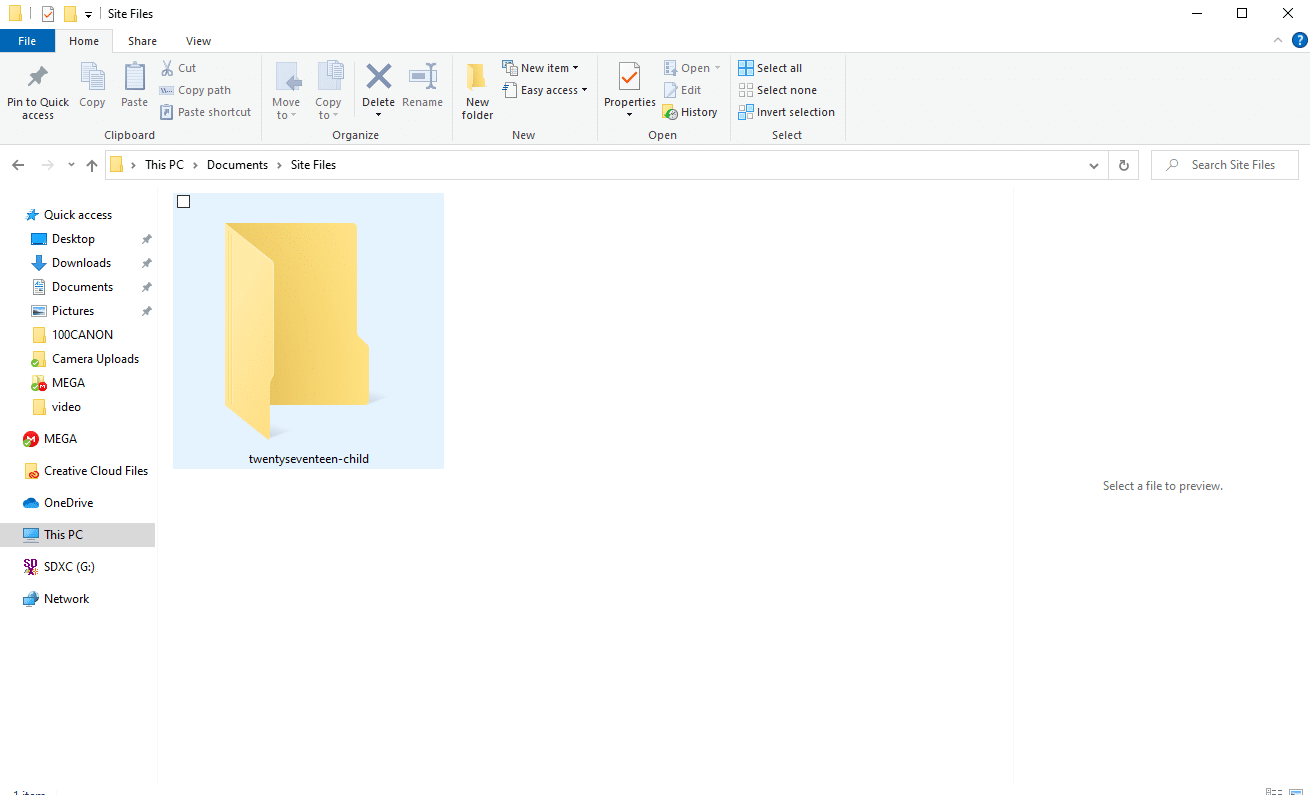The image size is (1310, 795).
Task: Create a New folder from the ribbon
Action: 477,89
